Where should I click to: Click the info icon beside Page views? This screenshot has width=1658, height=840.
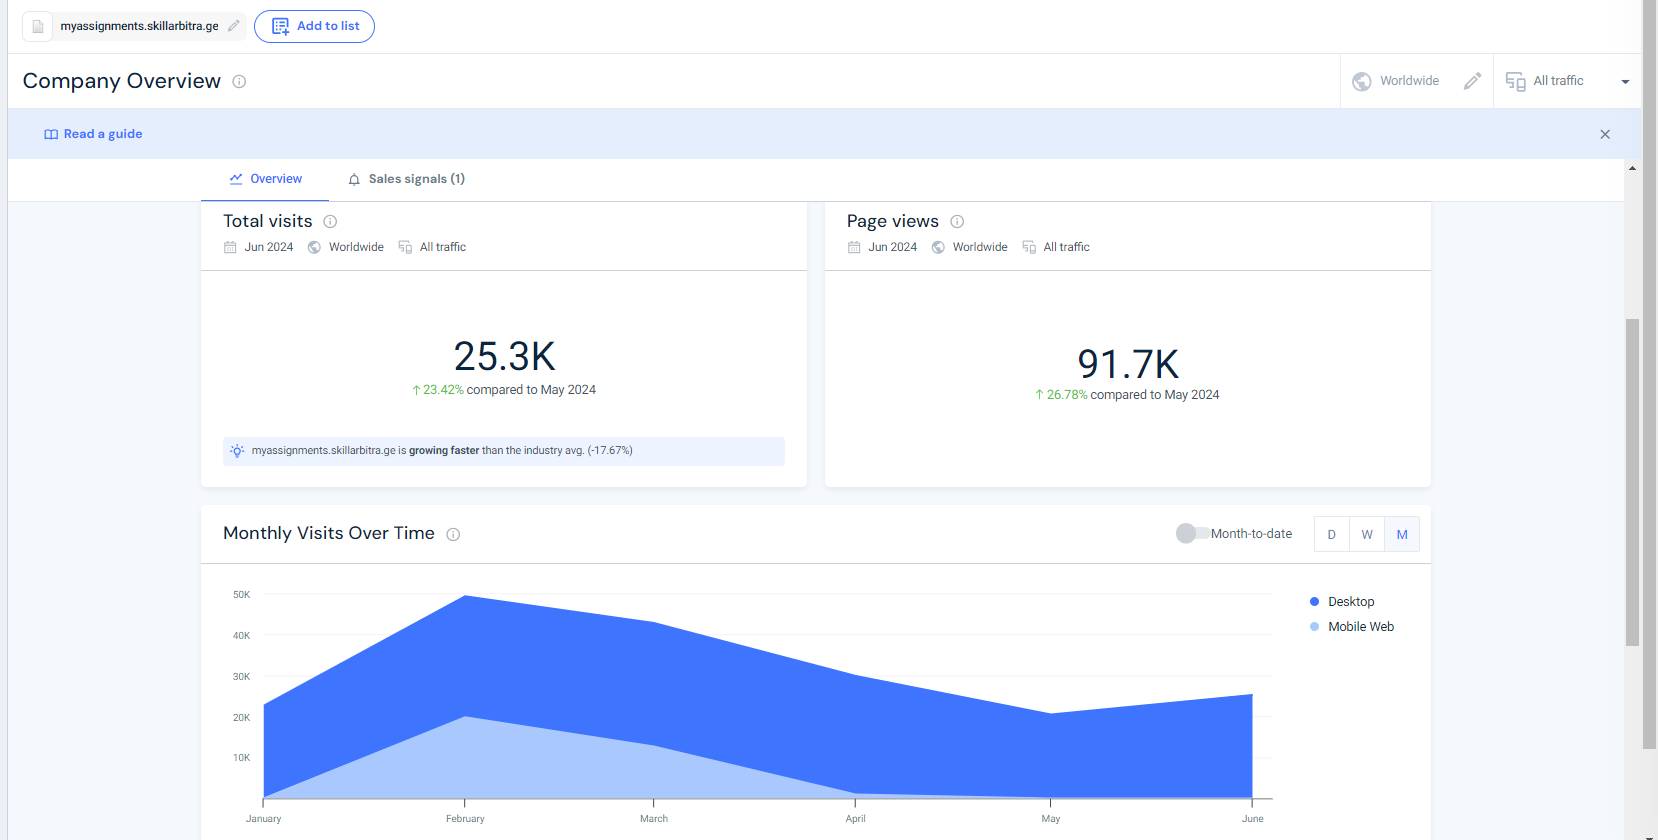click(957, 221)
